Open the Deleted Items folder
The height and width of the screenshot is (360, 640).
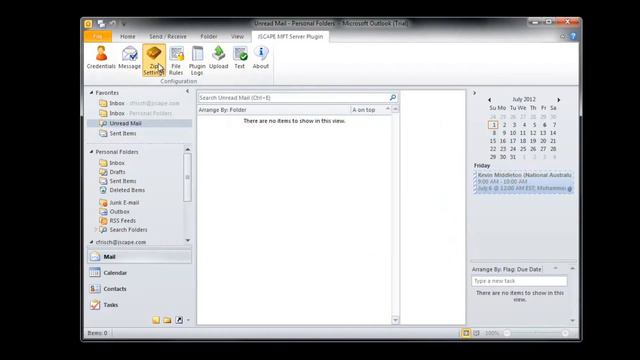pos(127,190)
